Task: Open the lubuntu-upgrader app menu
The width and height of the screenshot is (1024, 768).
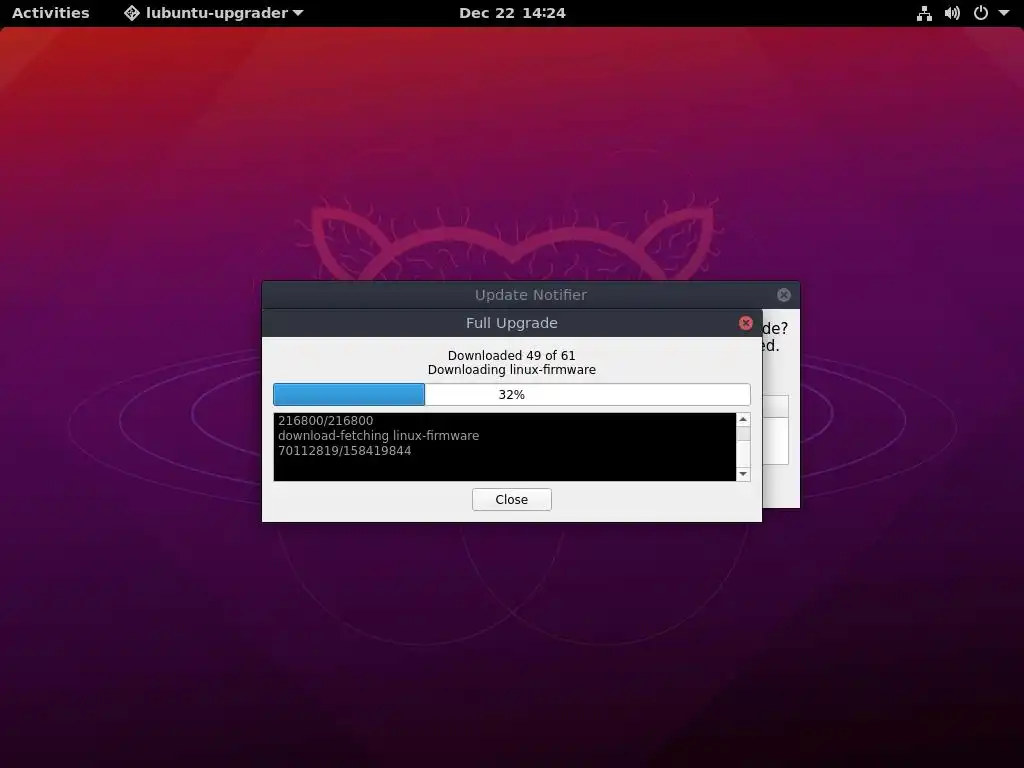Action: point(214,13)
